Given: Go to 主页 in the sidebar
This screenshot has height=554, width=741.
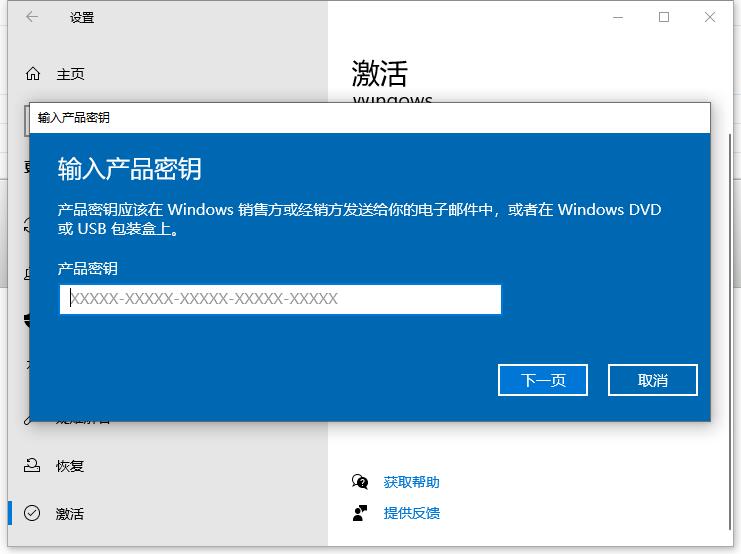Looking at the screenshot, I should (70, 74).
